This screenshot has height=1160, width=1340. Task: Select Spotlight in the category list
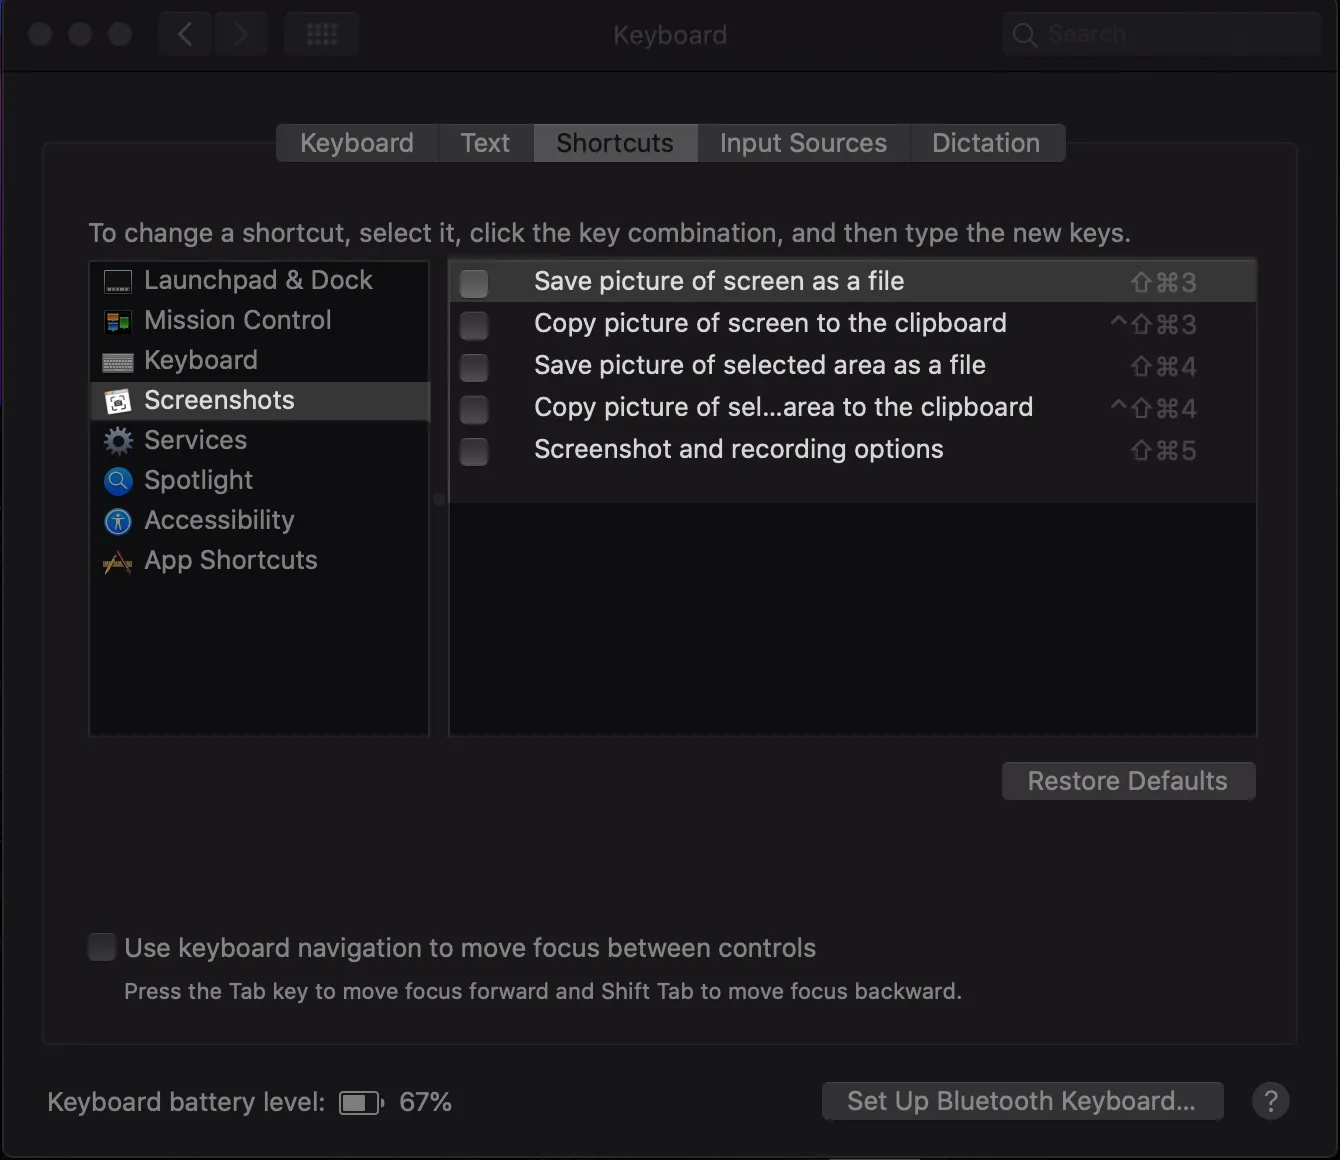259,481
